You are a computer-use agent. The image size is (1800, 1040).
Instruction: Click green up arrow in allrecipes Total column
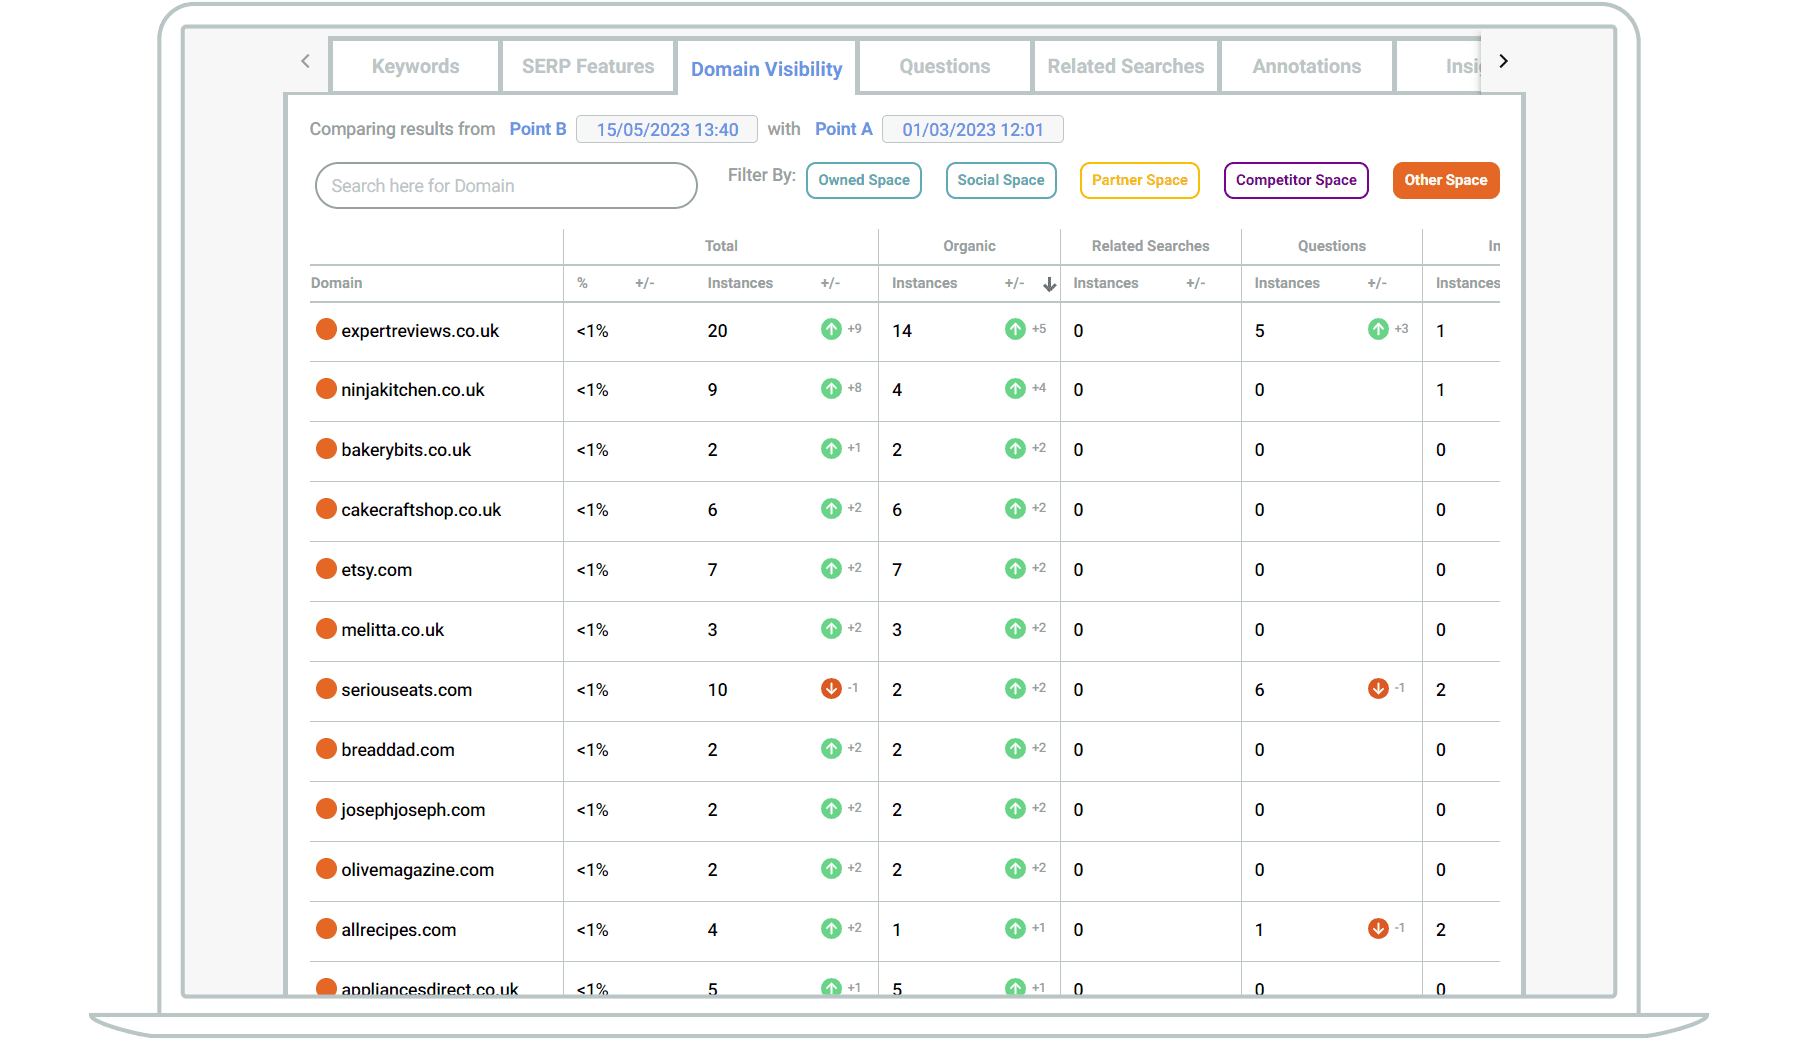(831, 928)
